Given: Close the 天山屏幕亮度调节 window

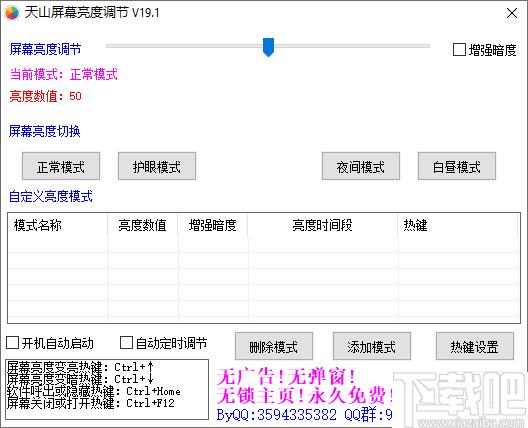Looking at the screenshot, I should click(512, 13).
